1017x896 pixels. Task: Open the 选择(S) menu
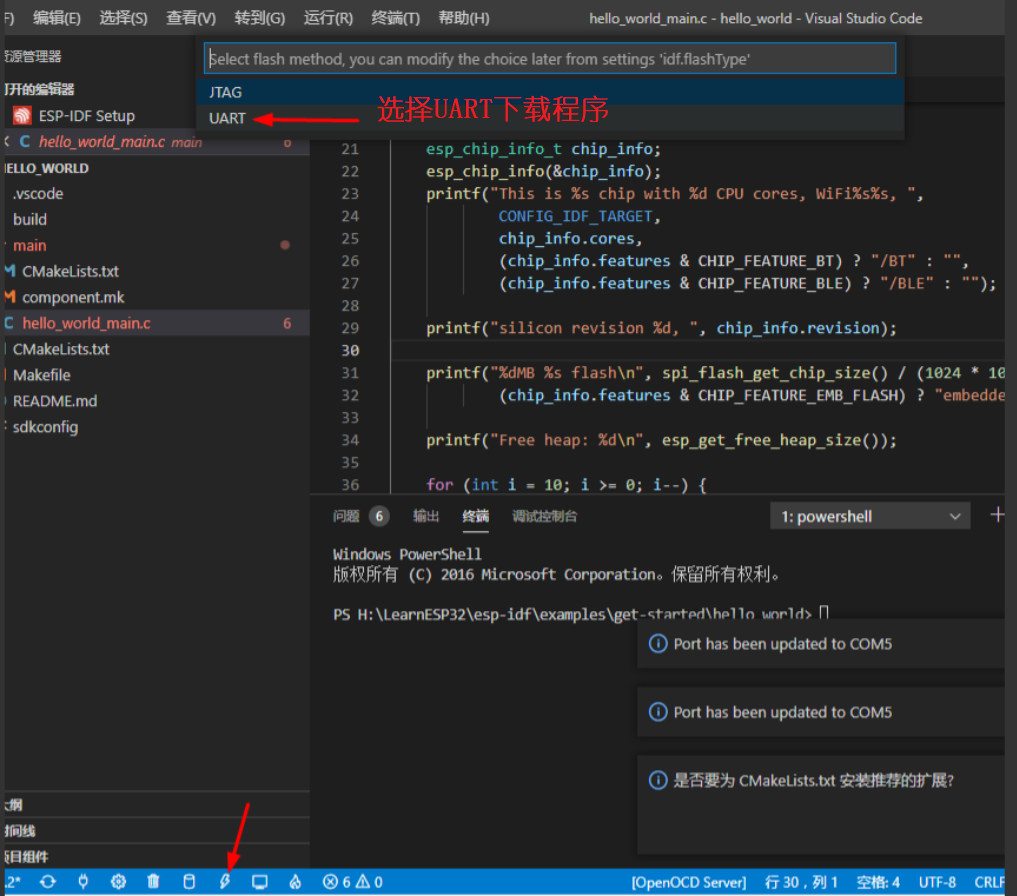click(123, 18)
